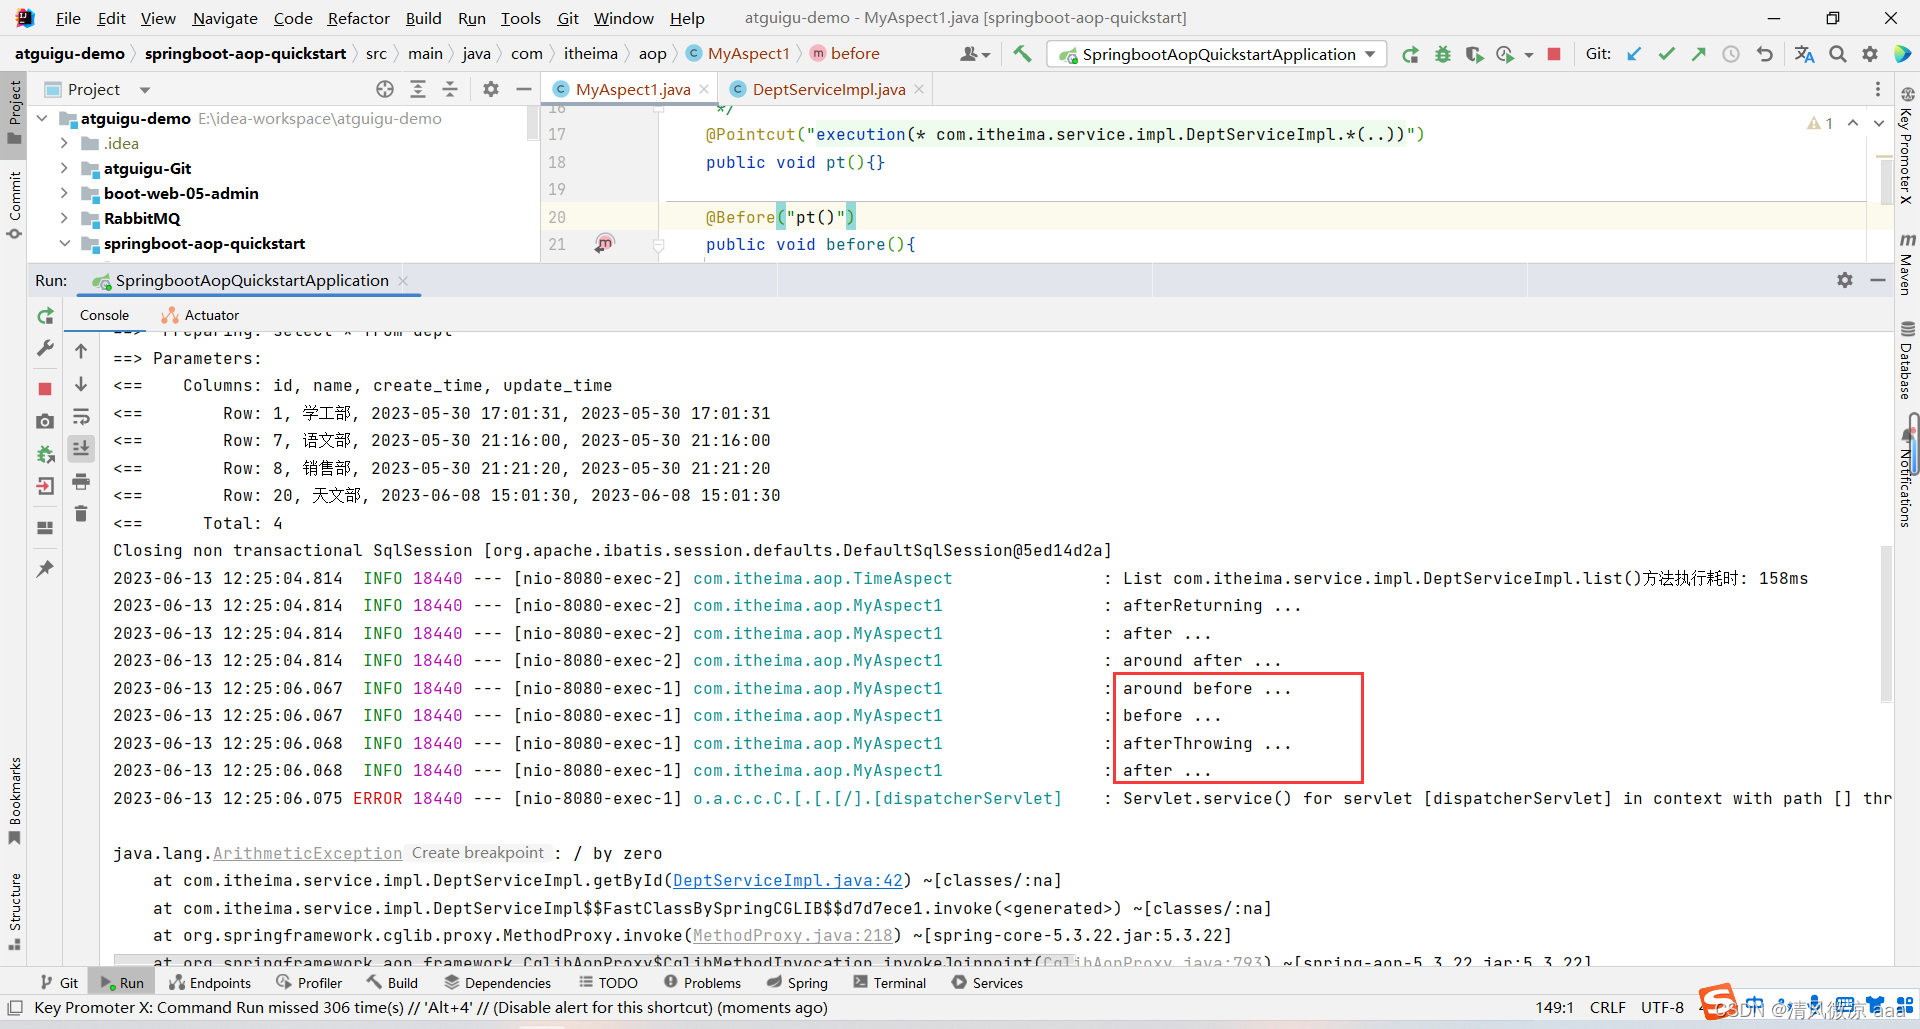Viewport: 1920px width, 1029px height.
Task: Click the print icon in console toolbar
Action: (81, 482)
